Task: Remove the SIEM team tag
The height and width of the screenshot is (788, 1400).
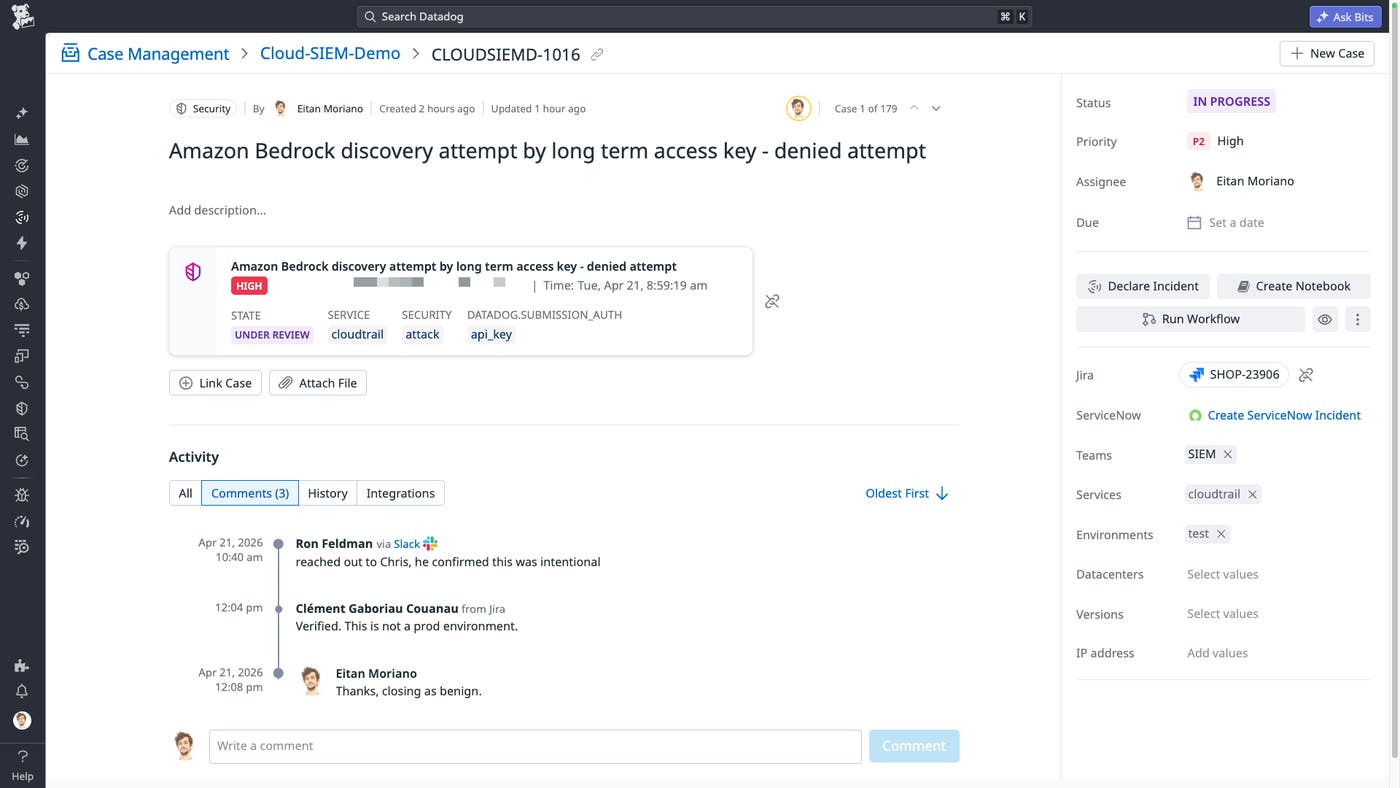Action: tap(1228, 454)
